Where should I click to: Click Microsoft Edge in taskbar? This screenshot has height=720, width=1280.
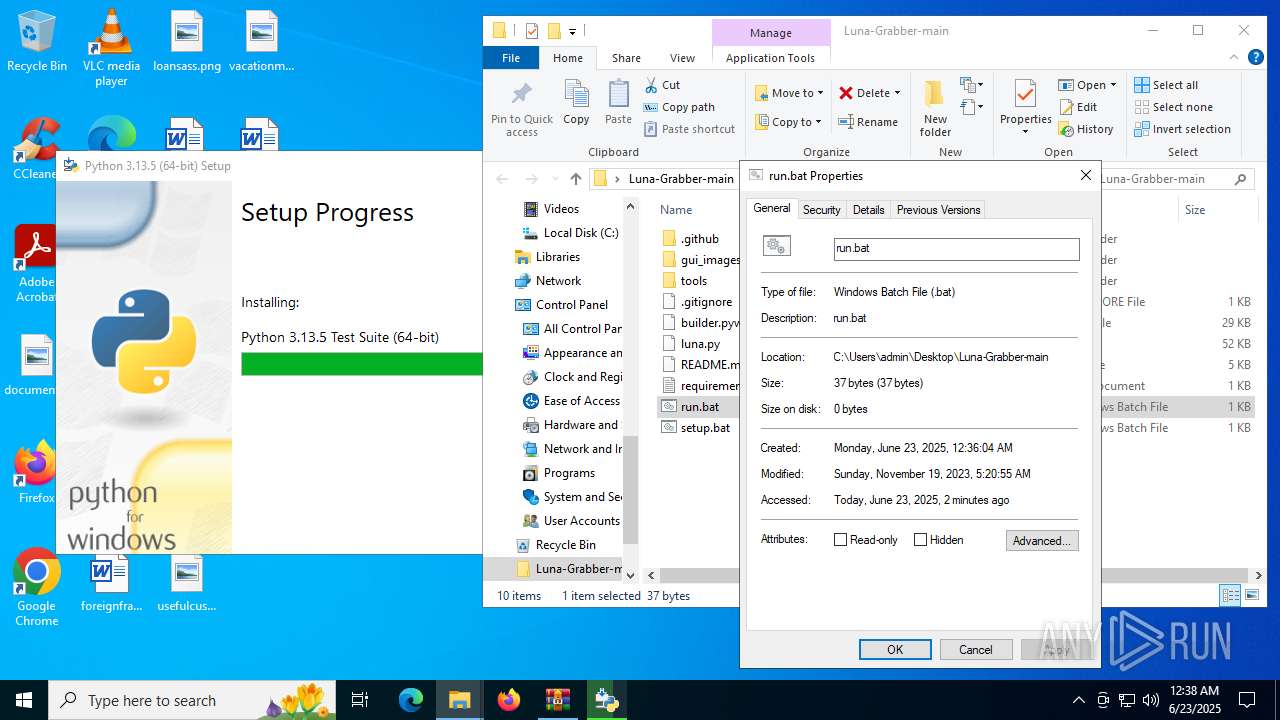[x=411, y=700]
